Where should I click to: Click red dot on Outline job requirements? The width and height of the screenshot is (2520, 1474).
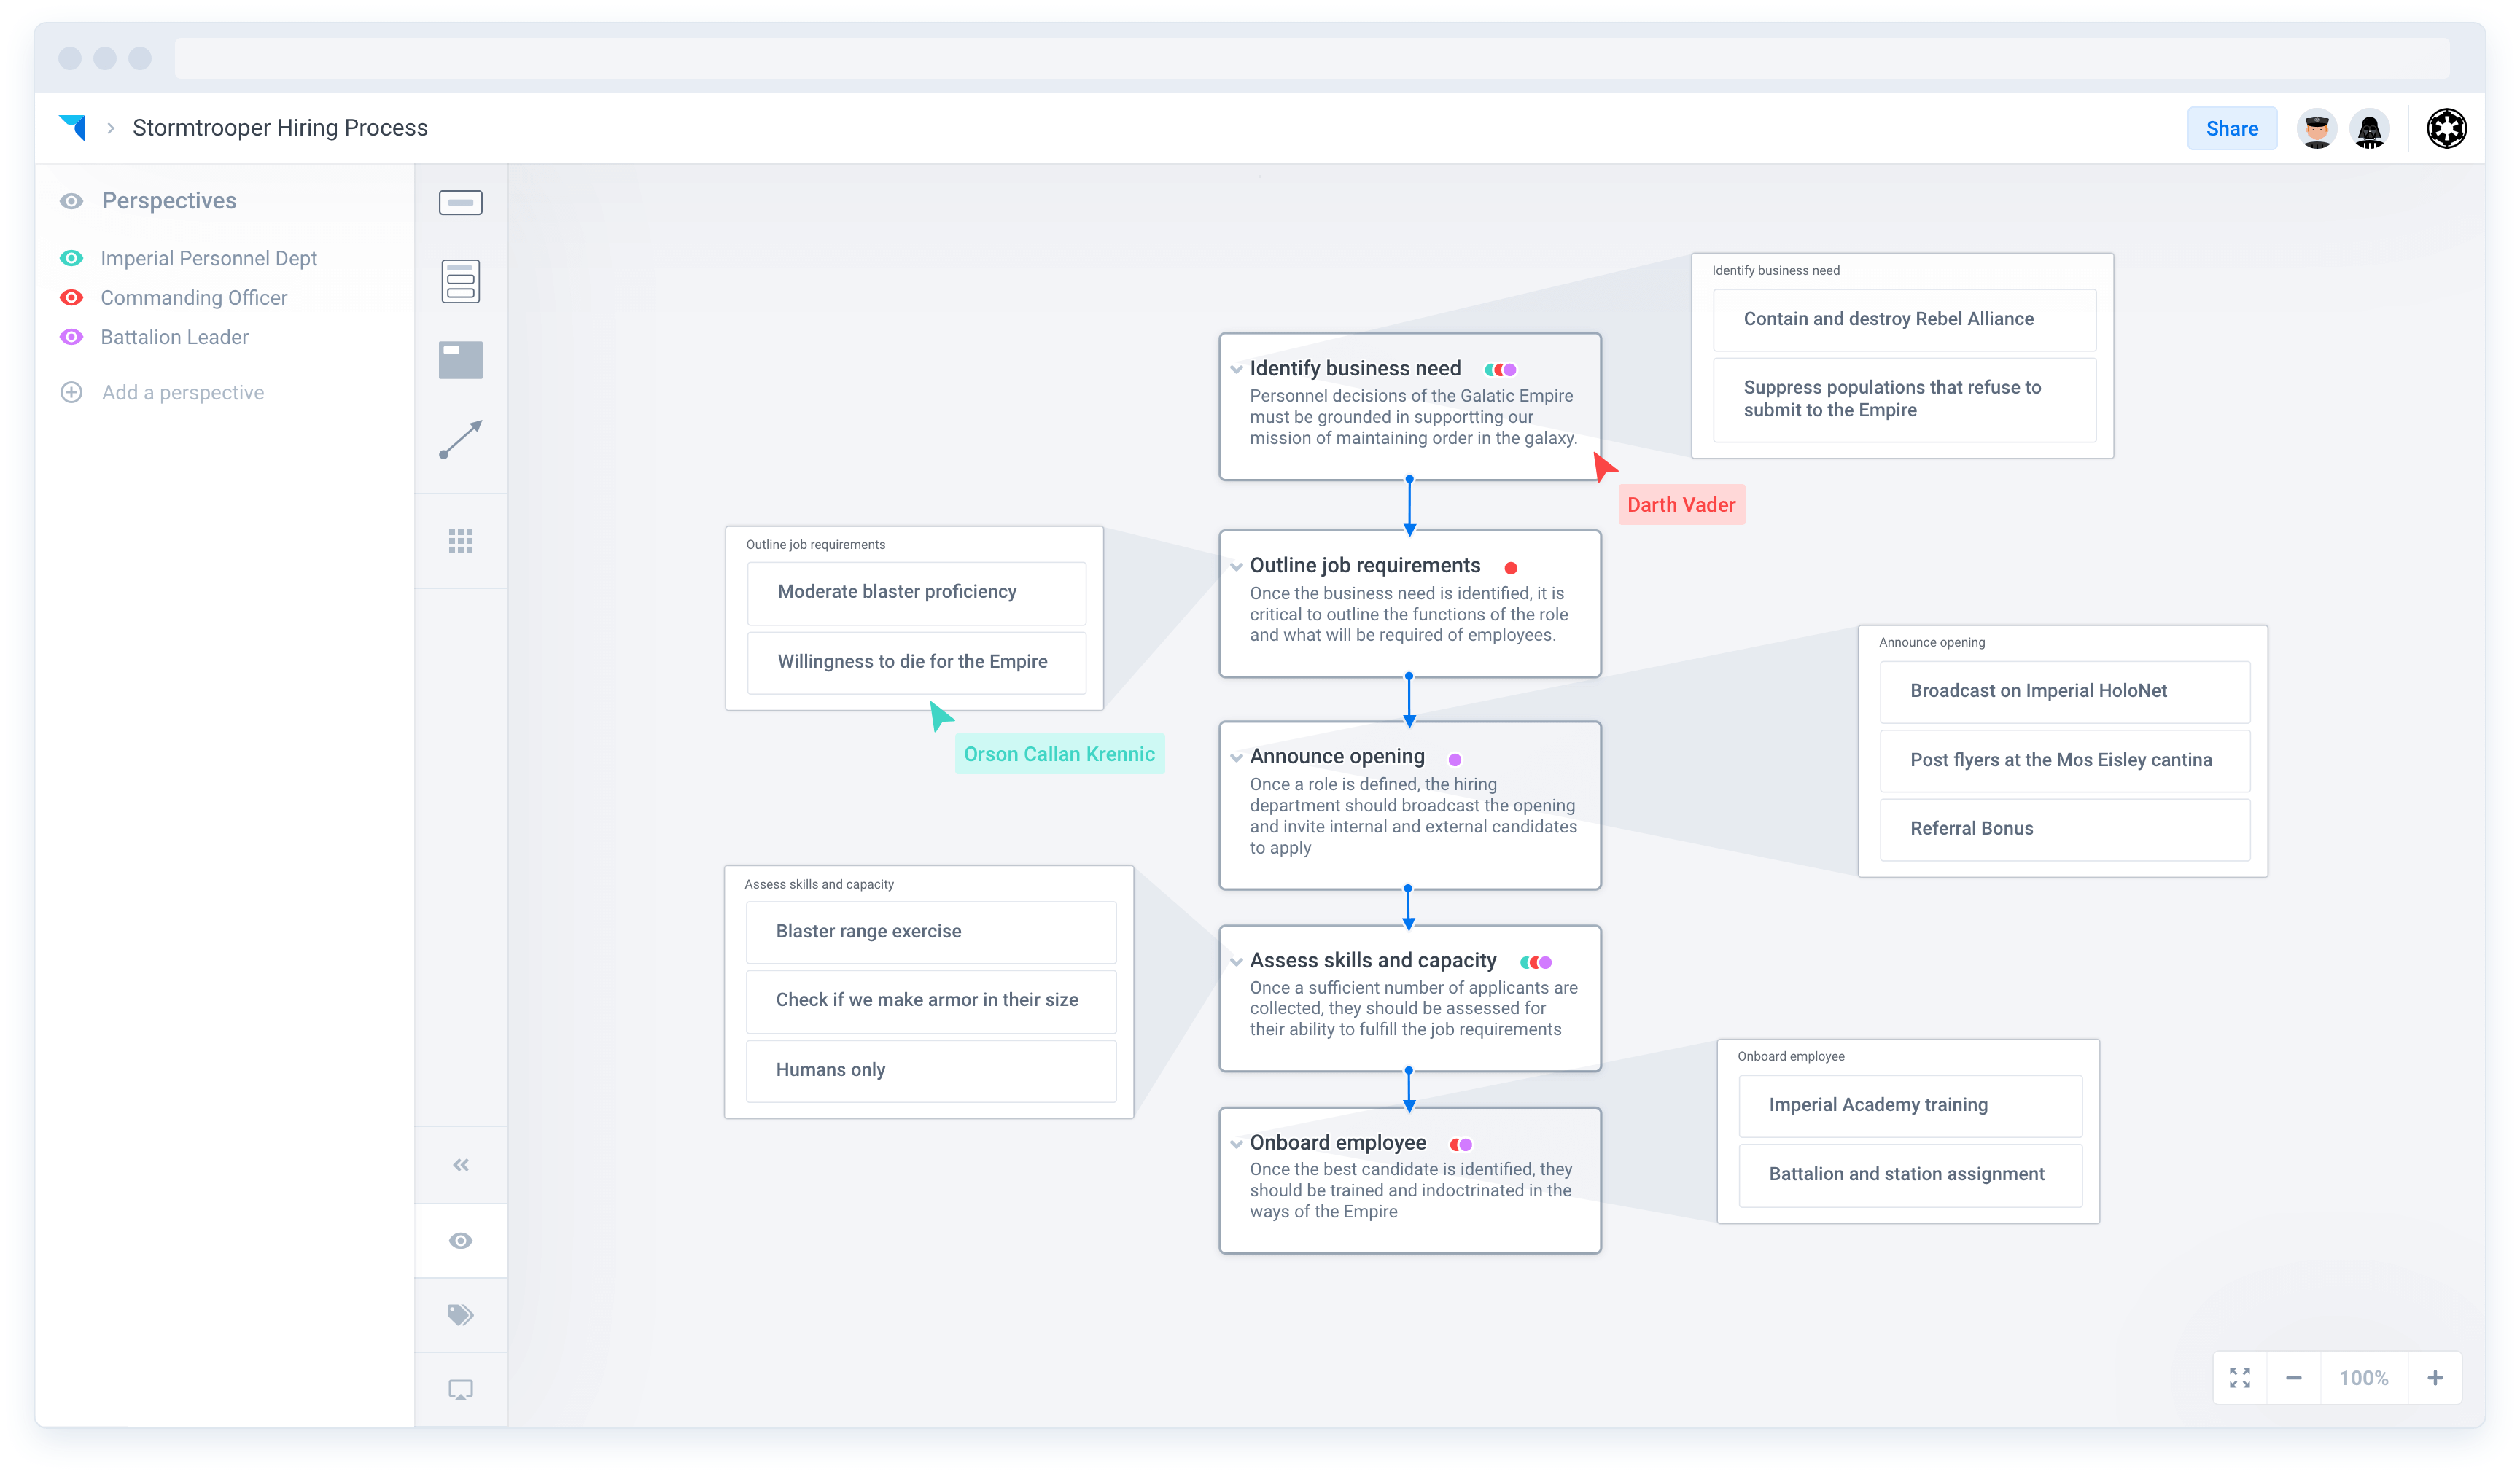(x=1510, y=568)
